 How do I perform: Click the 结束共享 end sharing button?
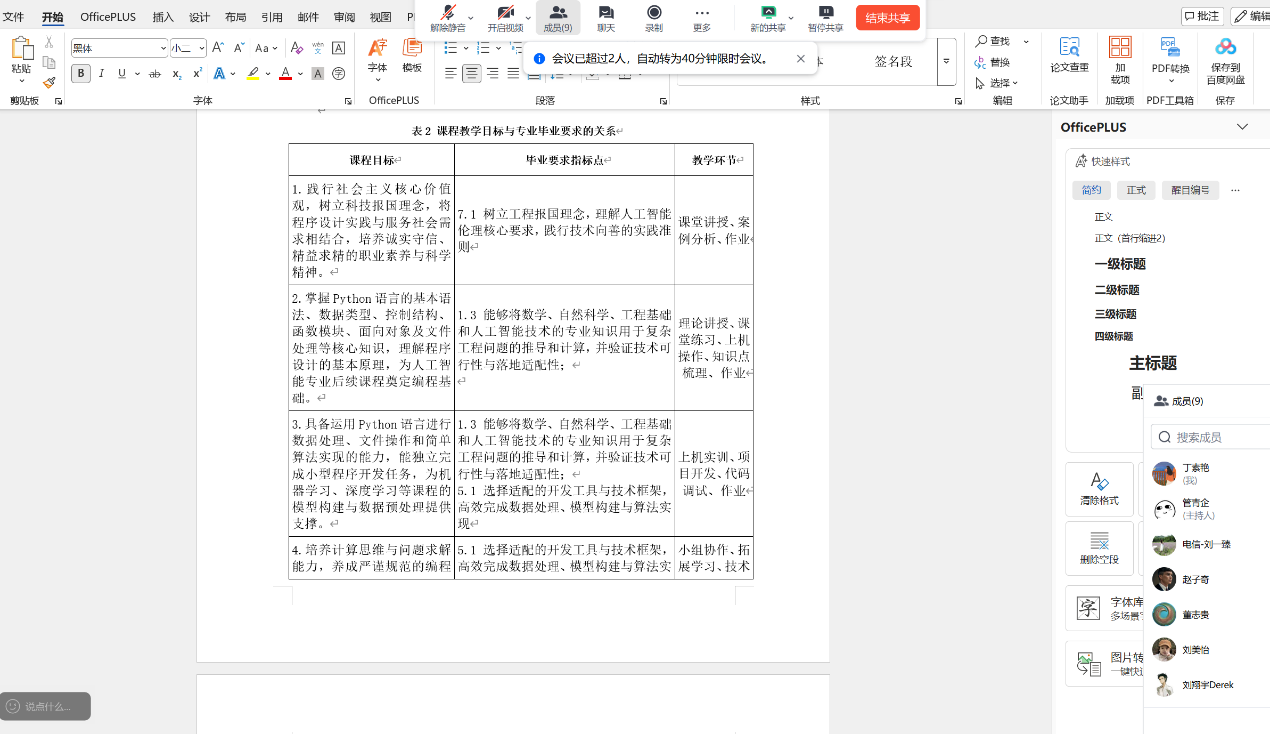[x=888, y=18]
